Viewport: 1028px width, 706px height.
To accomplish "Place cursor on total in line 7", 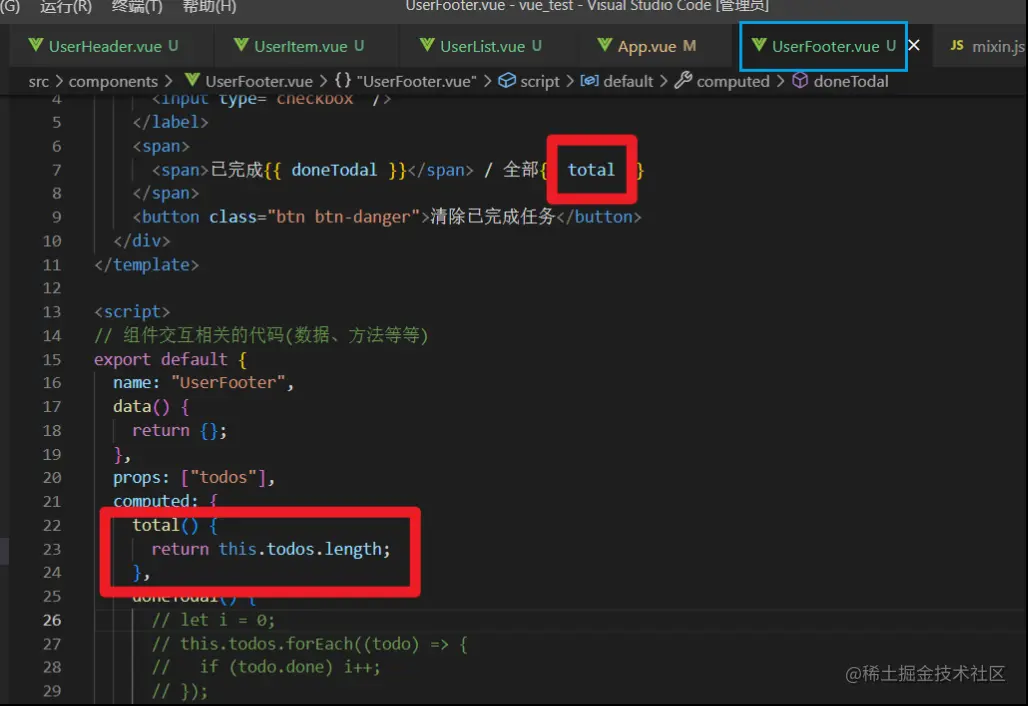I will pyautogui.click(x=591, y=170).
